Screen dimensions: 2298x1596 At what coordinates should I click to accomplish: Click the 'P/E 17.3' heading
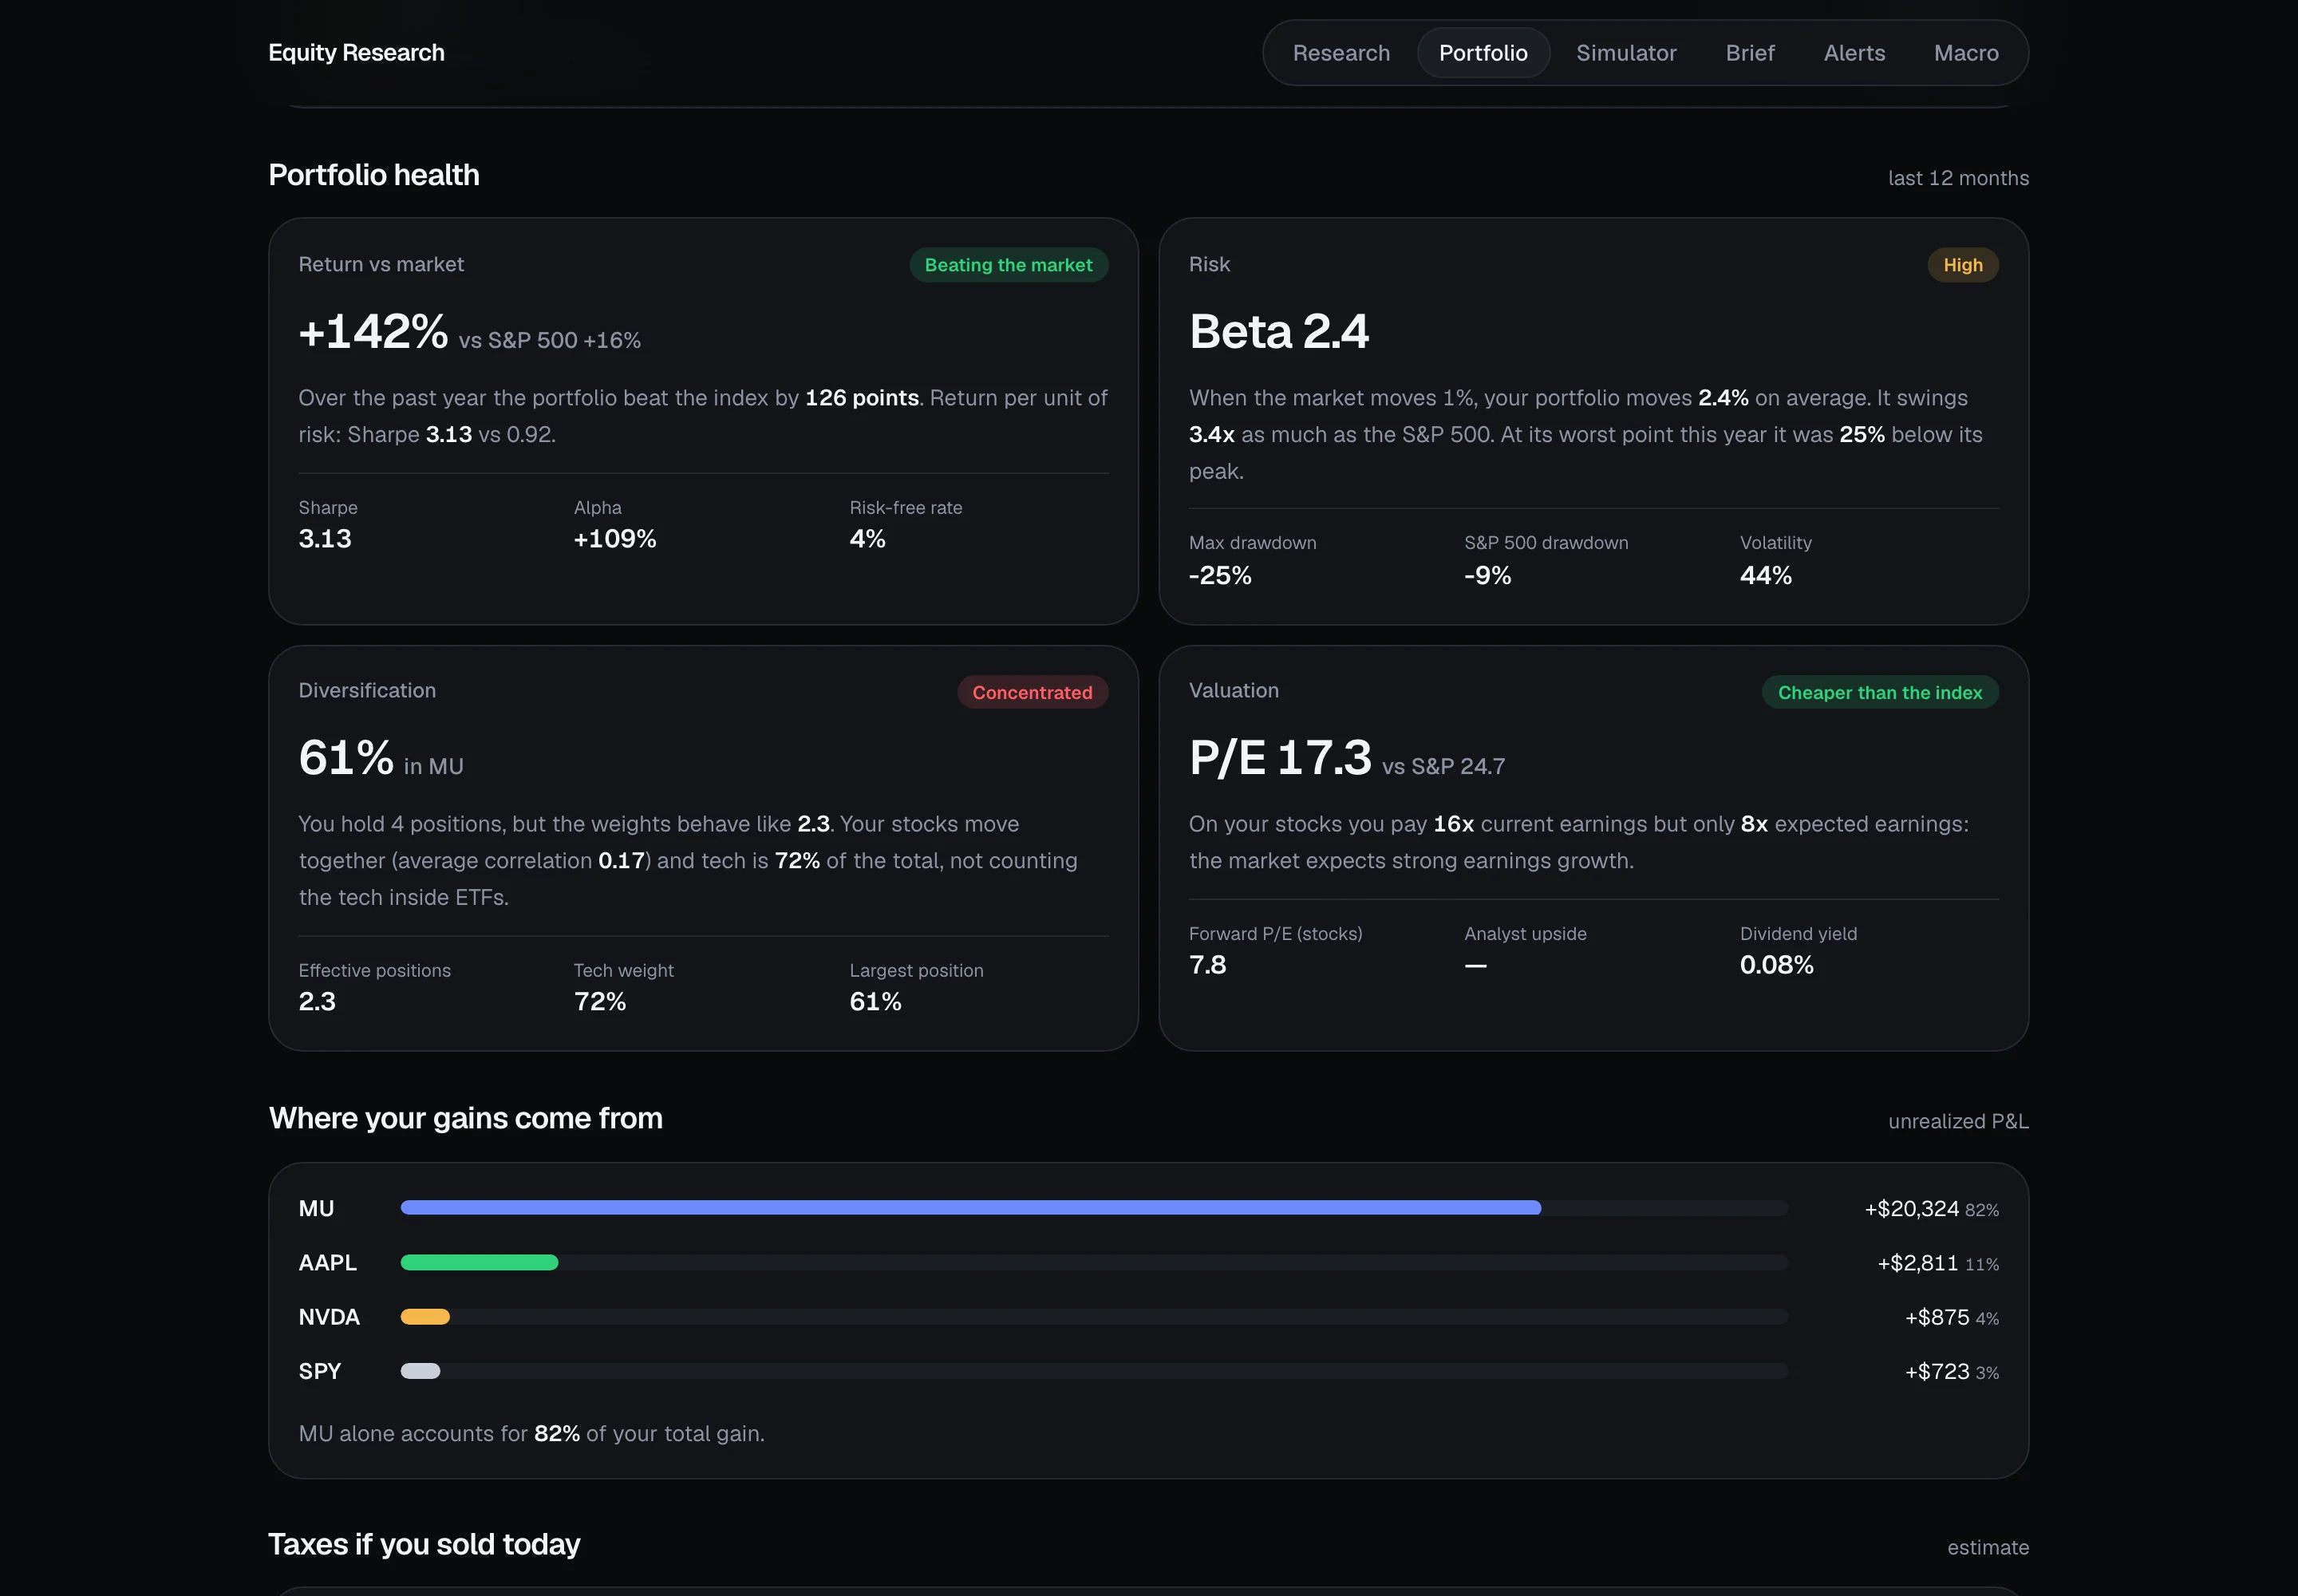point(1280,757)
